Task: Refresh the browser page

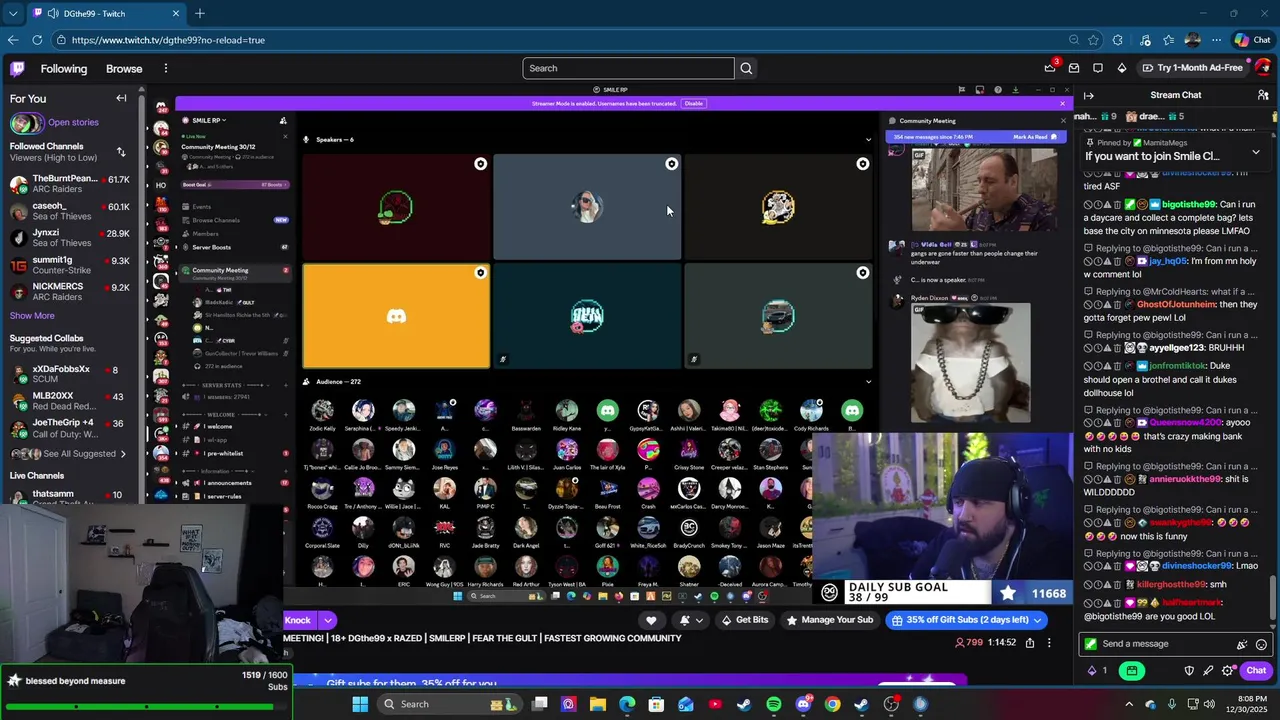Action: [37, 40]
